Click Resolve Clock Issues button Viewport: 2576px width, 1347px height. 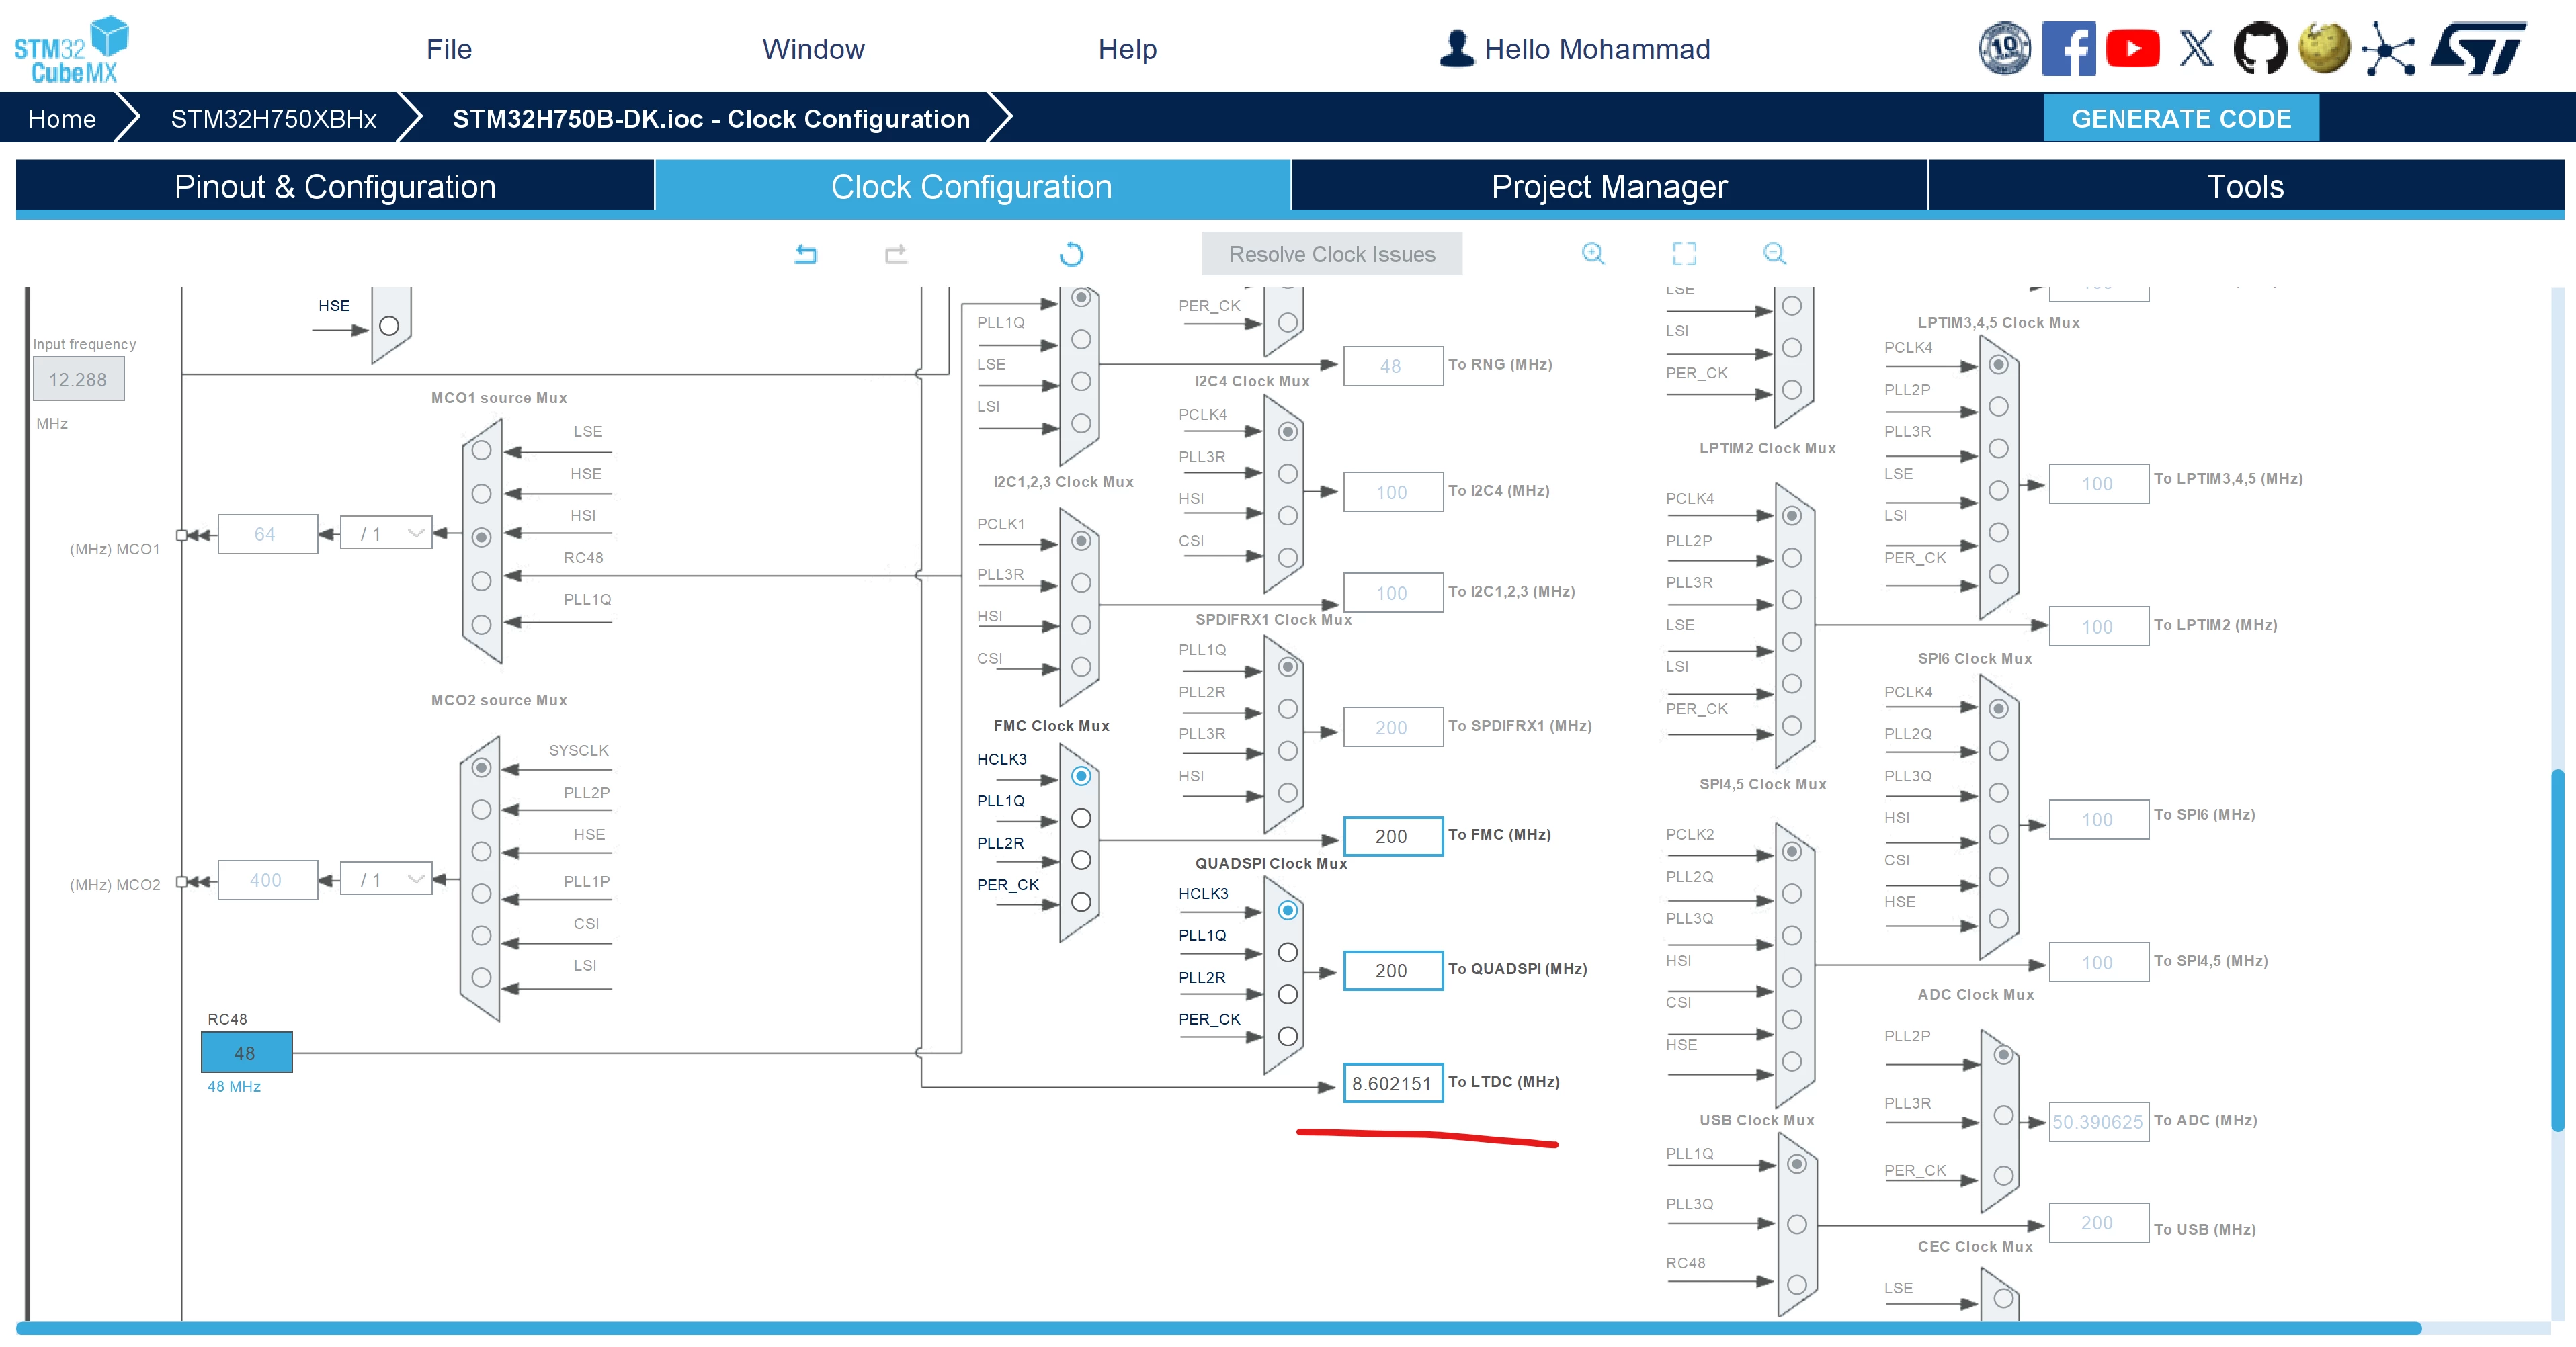[x=1331, y=254]
